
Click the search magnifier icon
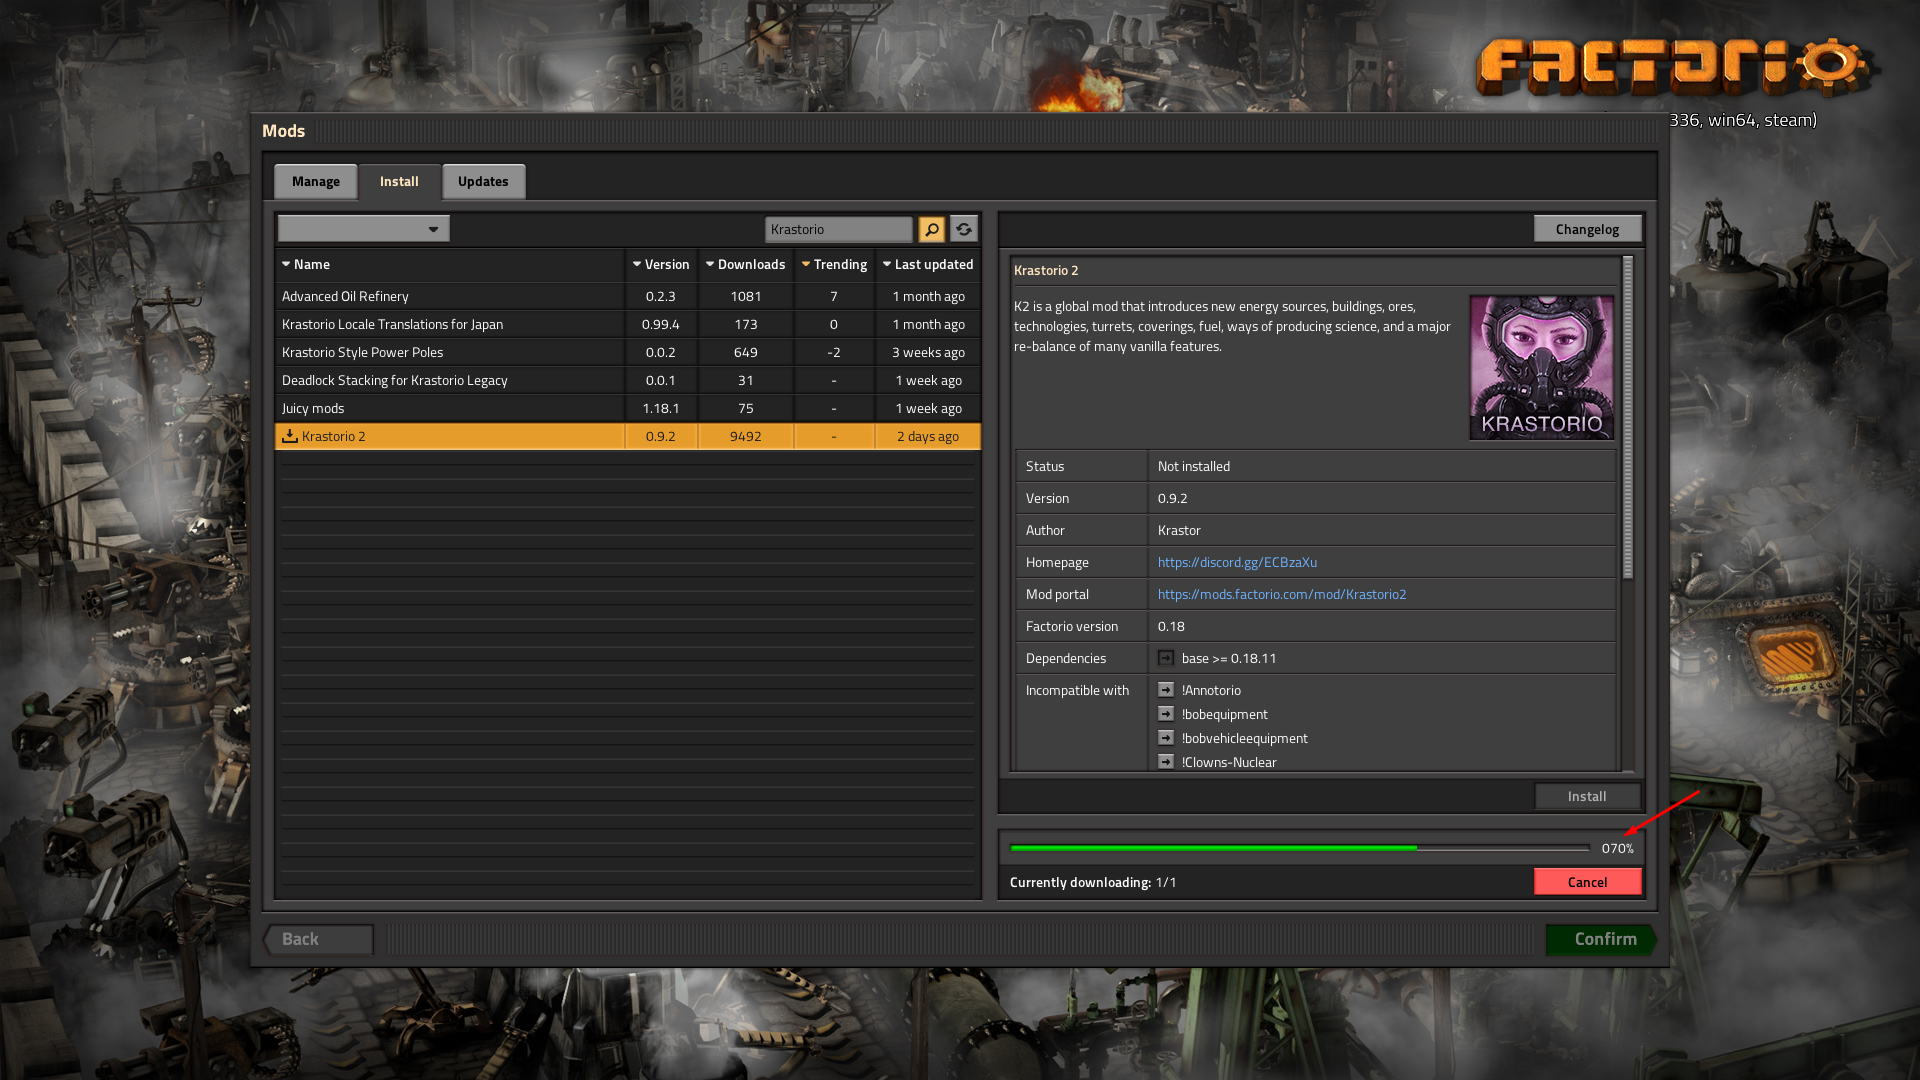pos(931,229)
